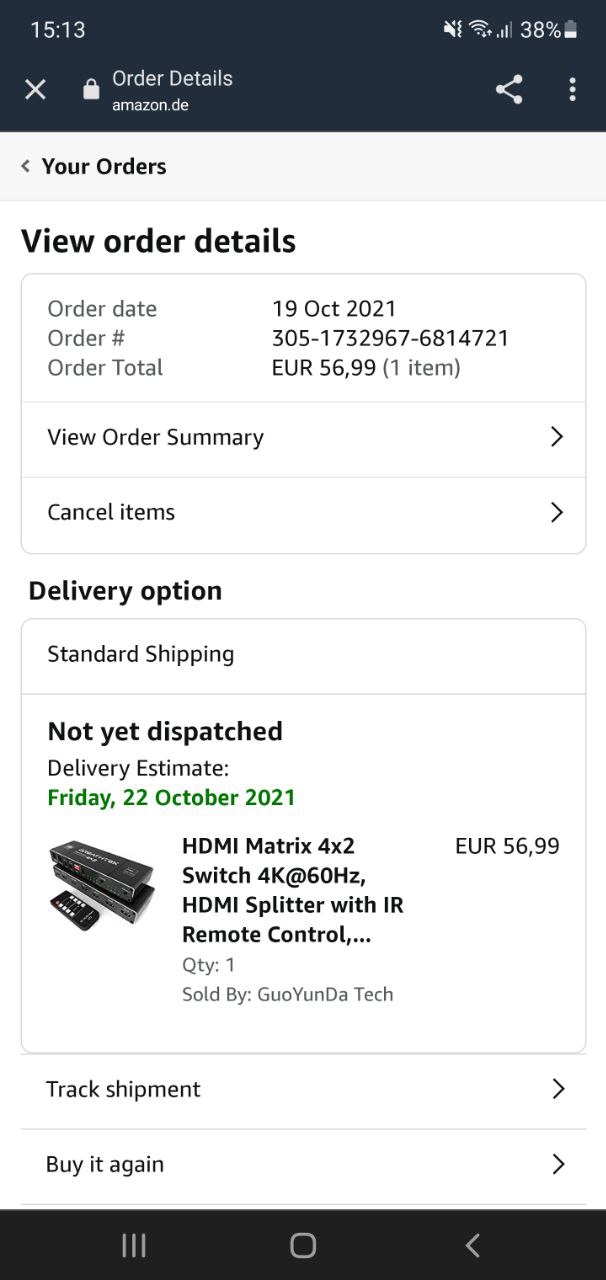Open Track shipment chevron arrow
This screenshot has width=606, height=1280.
[558, 1089]
